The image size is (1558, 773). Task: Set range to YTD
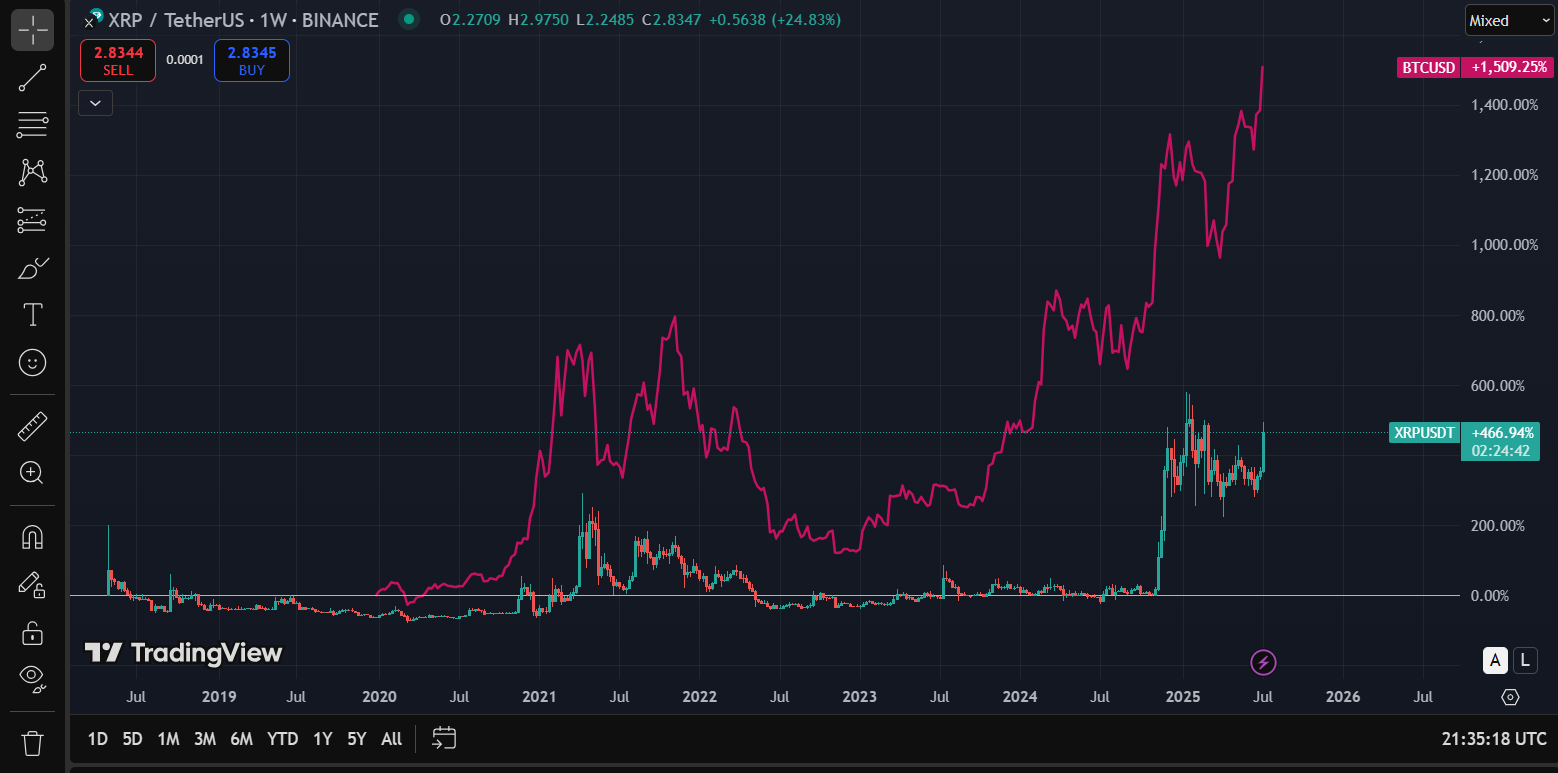282,739
